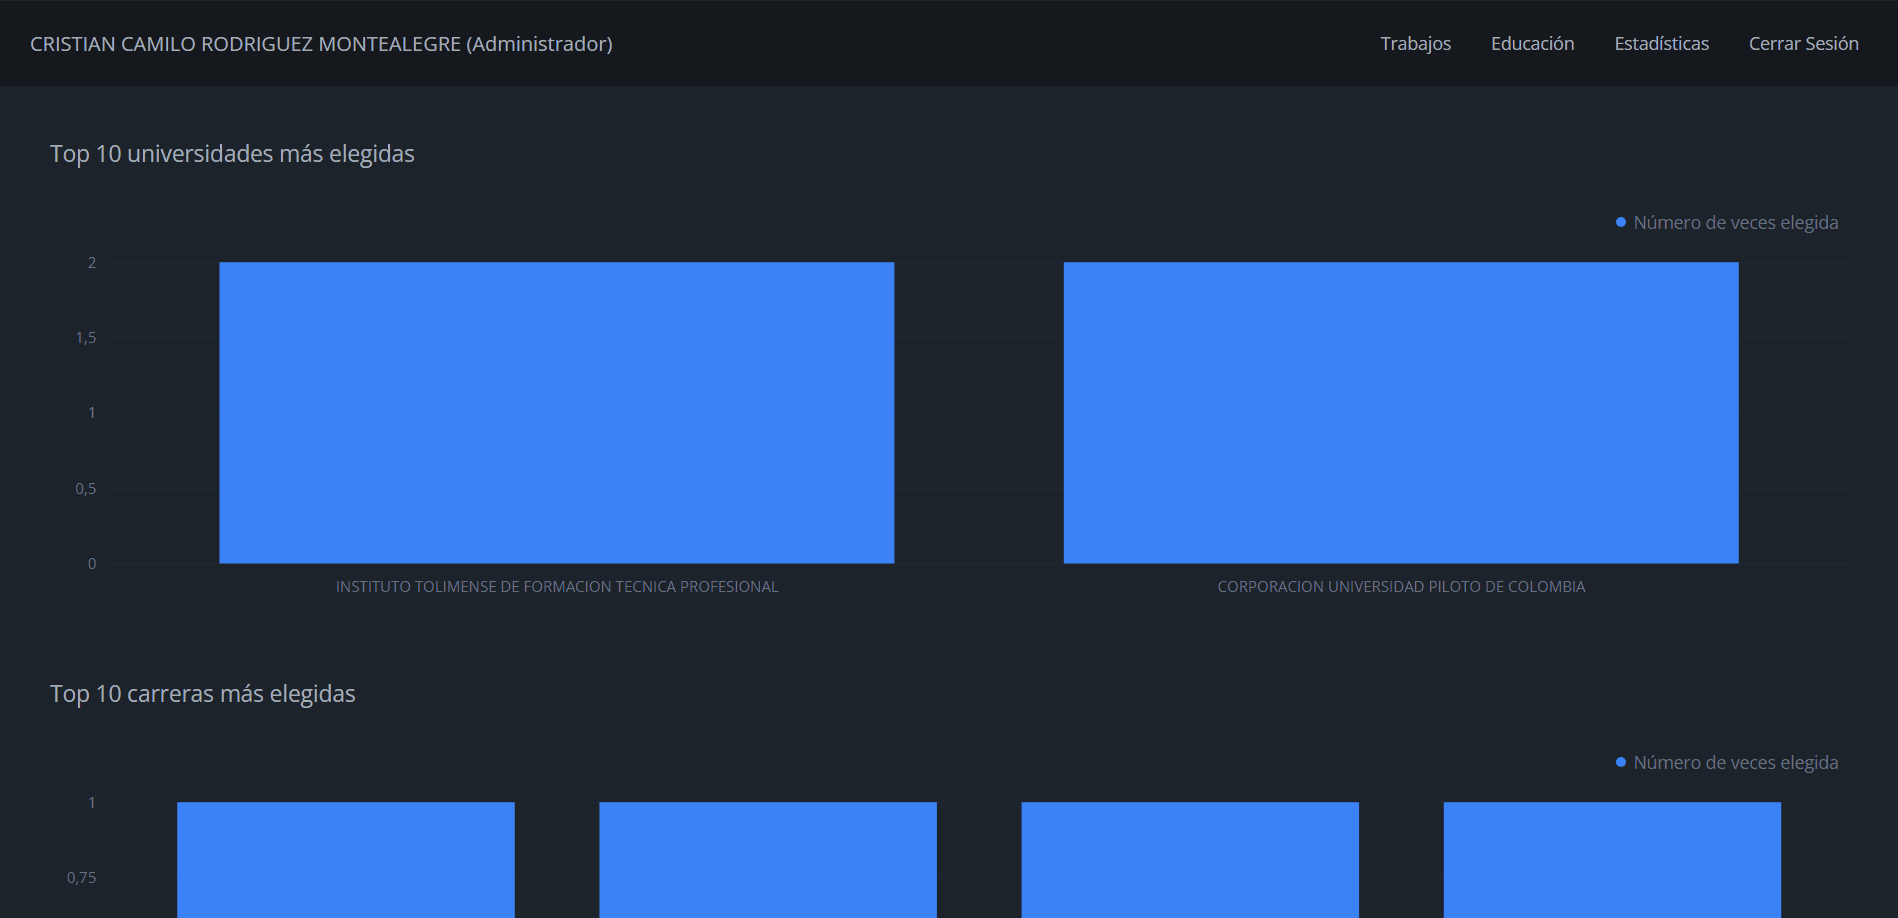Viewport: 1898px width, 918px height.
Task: Click the '0,75' y-axis value in careers chart
Action: pos(82,878)
